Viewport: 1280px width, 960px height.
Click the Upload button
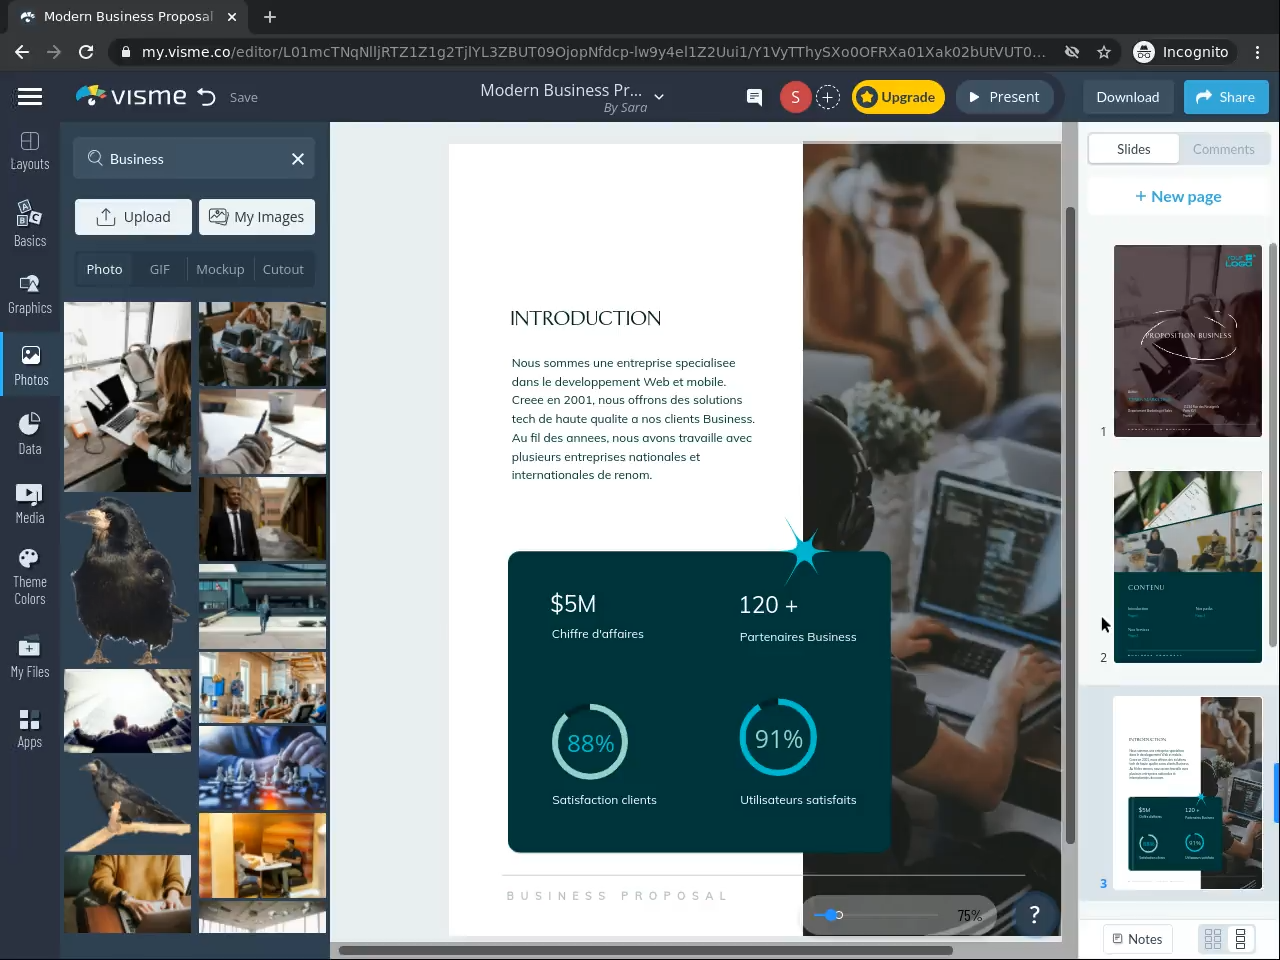click(x=133, y=217)
